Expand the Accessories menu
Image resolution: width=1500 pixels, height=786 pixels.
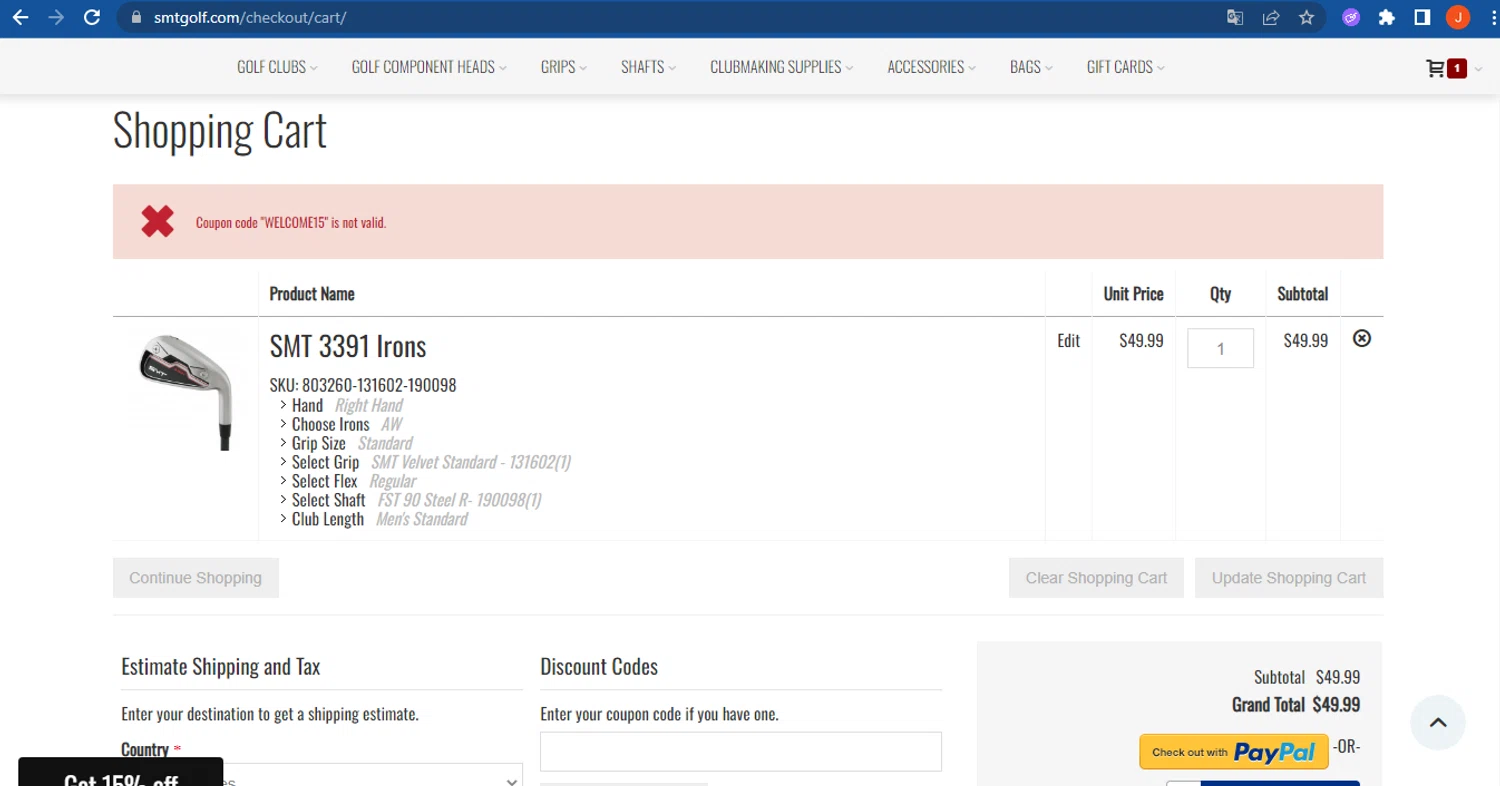coord(932,67)
